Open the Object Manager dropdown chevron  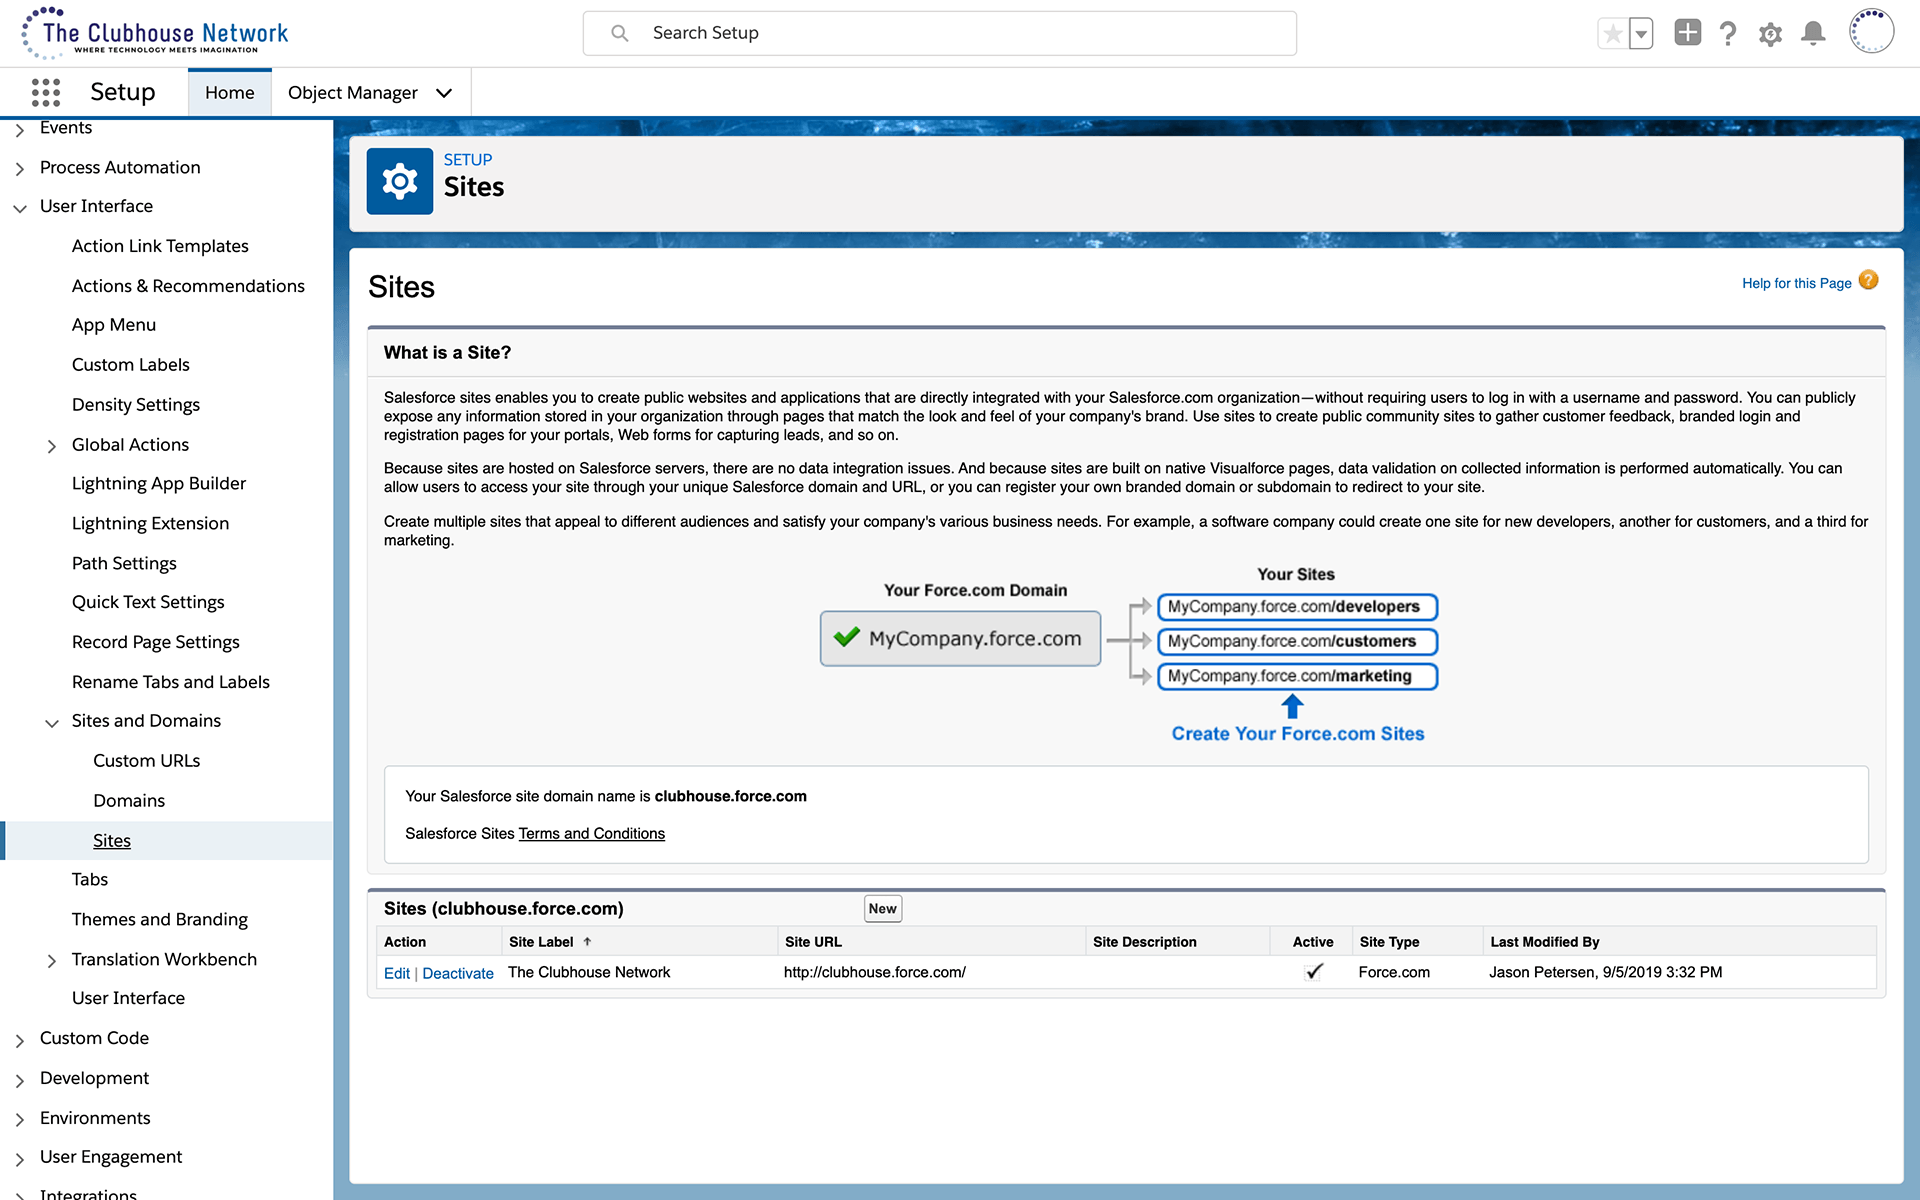[x=444, y=93]
